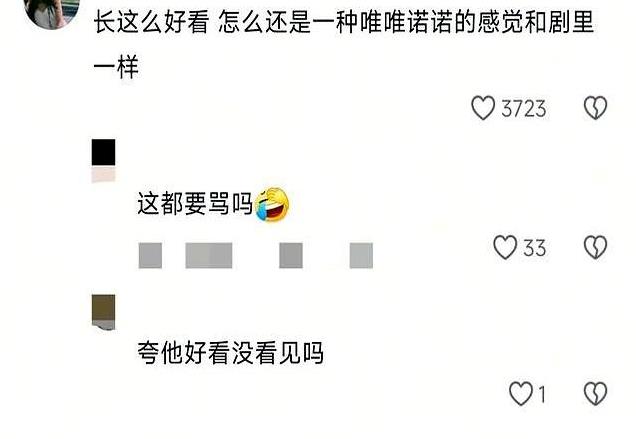
Task: Open the top commenter's round avatar
Action: (x=52, y=12)
